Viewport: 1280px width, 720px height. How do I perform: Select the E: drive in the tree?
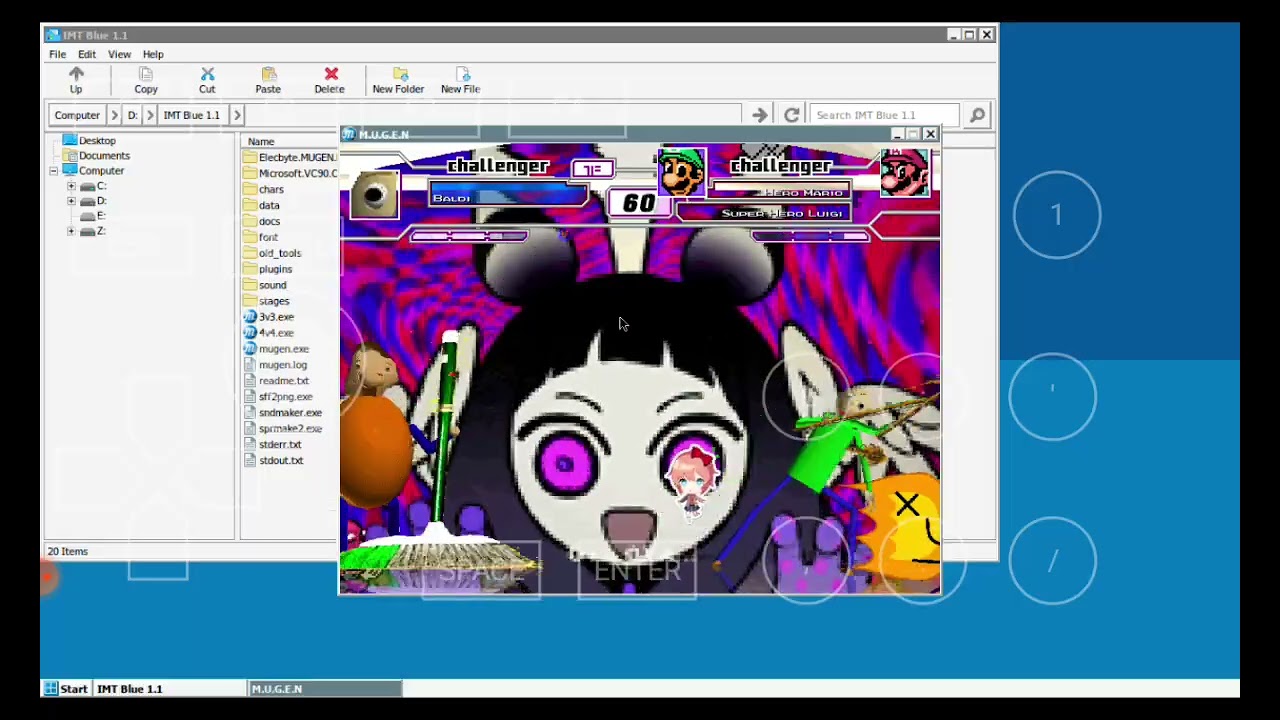pyautogui.click(x=100, y=216)
